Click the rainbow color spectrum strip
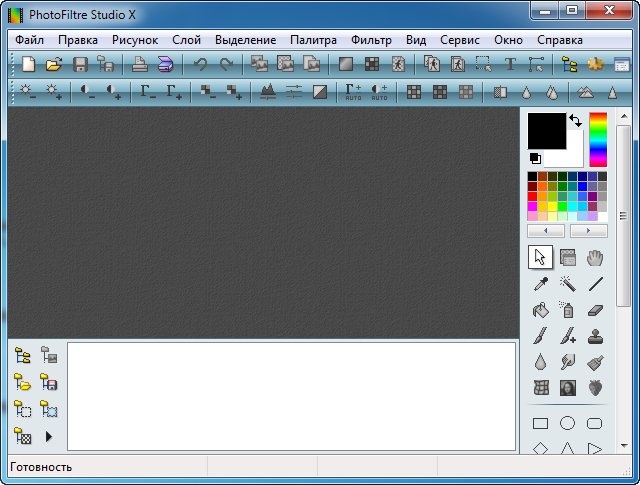This screenshot has height=485, width=640. point(598,140)
